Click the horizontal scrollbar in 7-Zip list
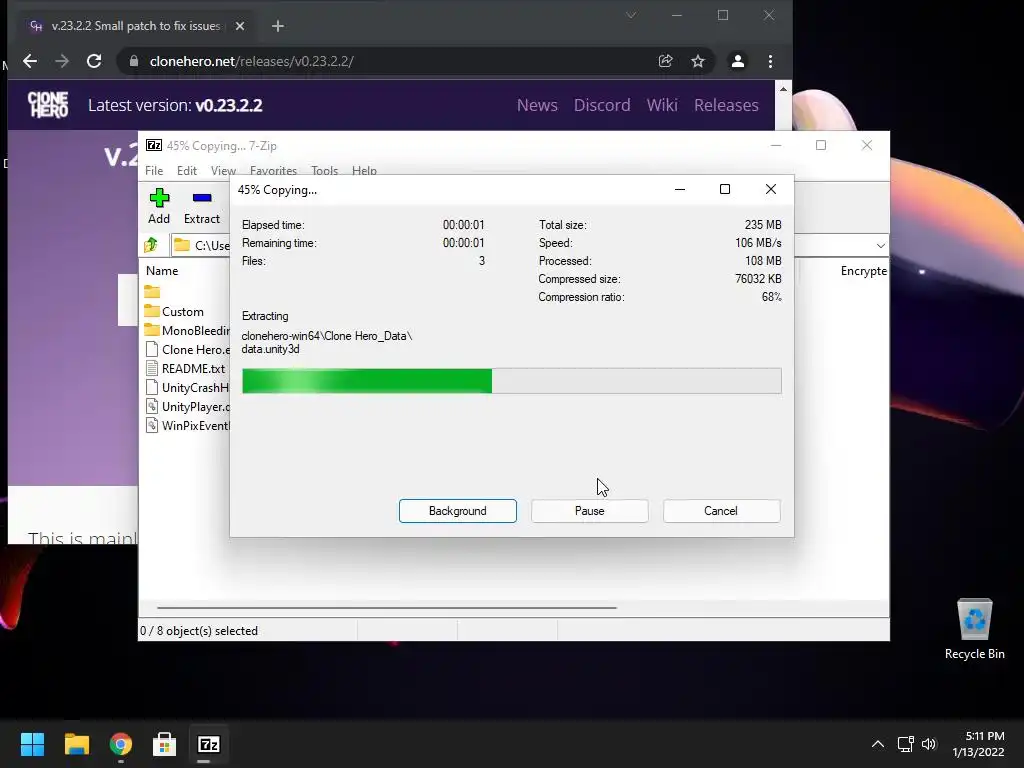 387,607
